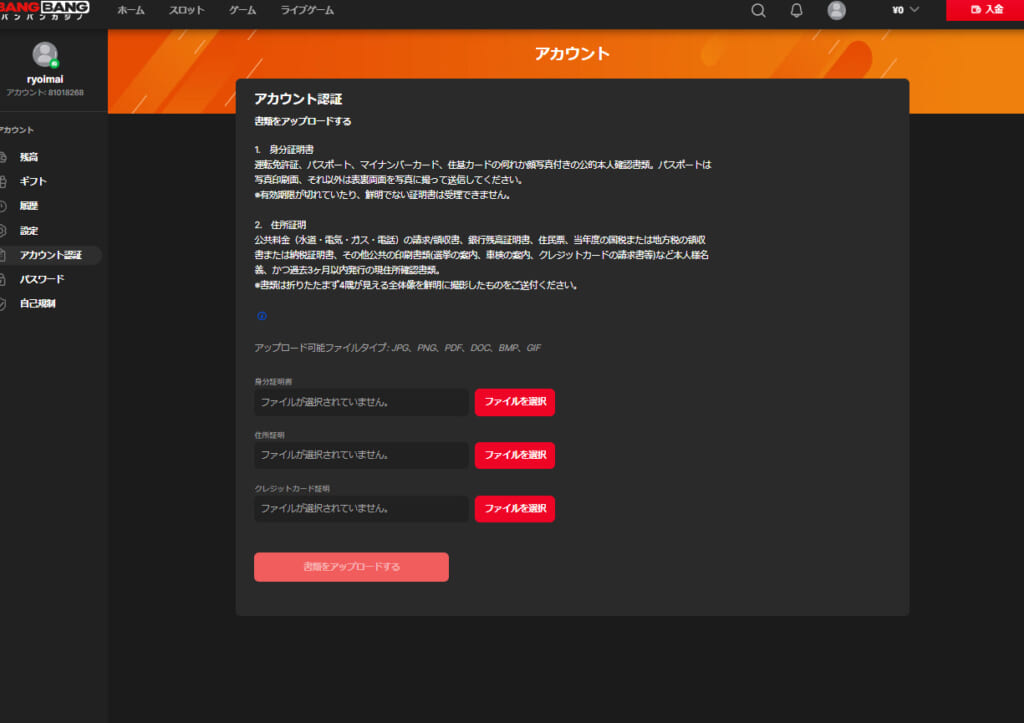Screen dimensions: 1024x723
Task: Click the blue info icon
Action: [x=262, y=316]
